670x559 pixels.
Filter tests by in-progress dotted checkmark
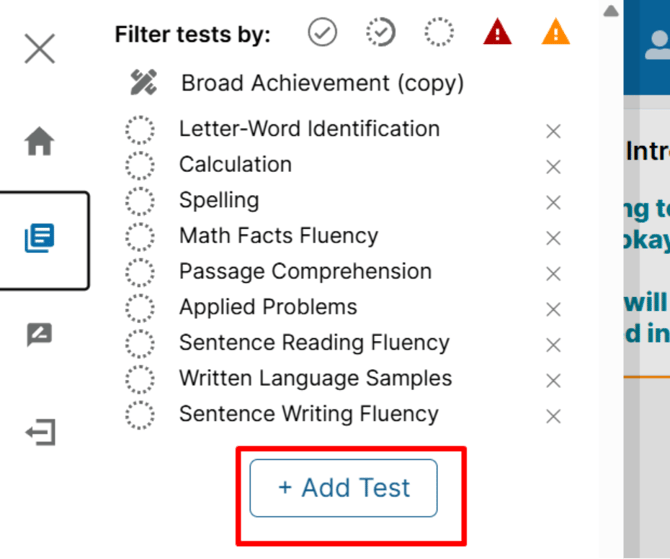pos(381,32)
